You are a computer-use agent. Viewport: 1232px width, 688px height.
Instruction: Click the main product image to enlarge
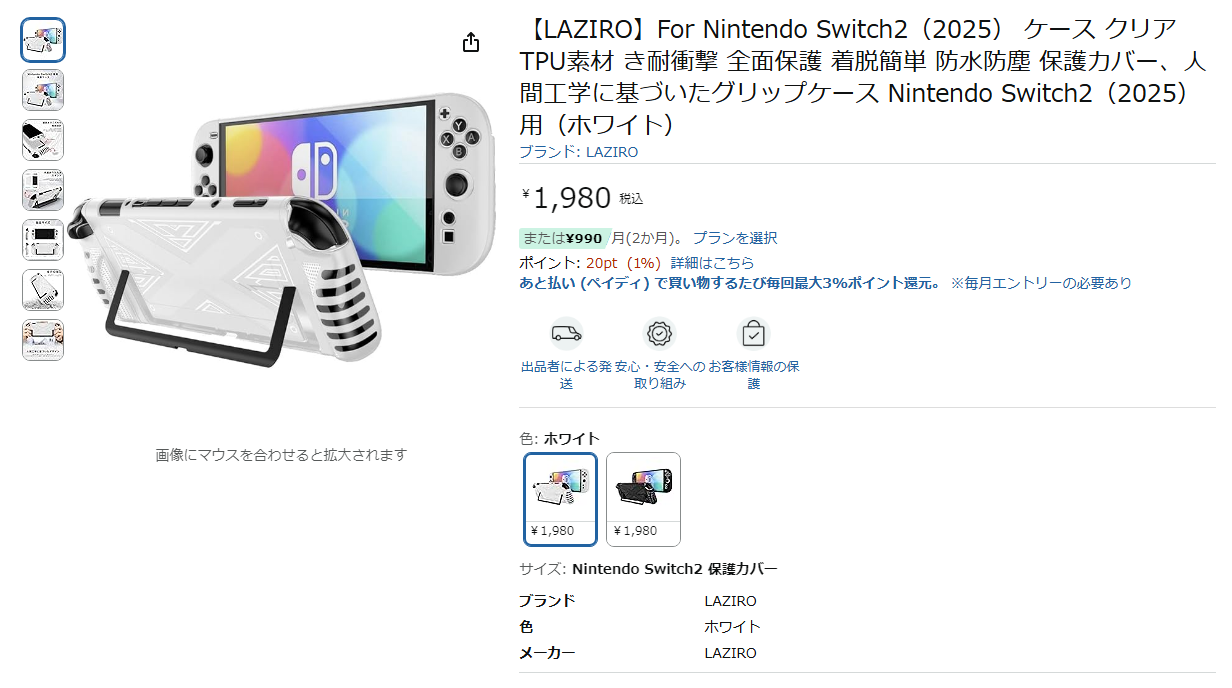tap(281, 230)
